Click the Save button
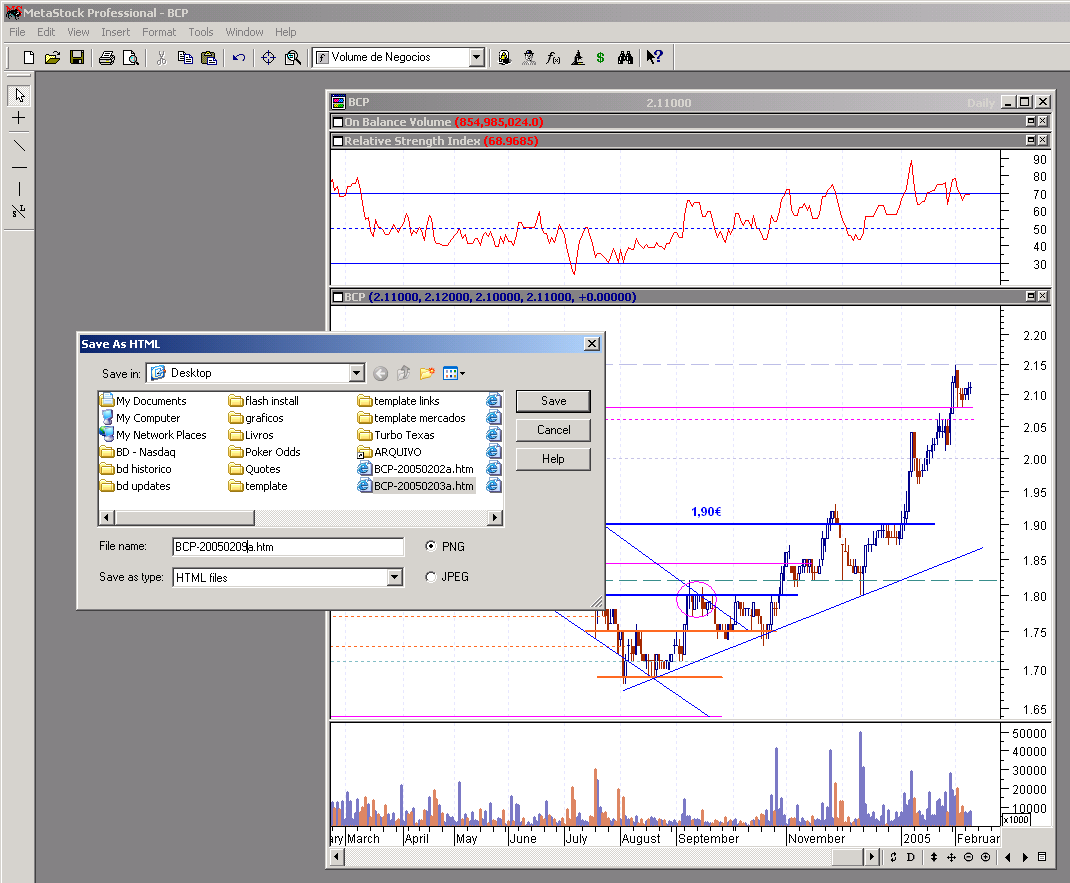The width and height of the screenshot is (1070, 883). pos(553,401)
